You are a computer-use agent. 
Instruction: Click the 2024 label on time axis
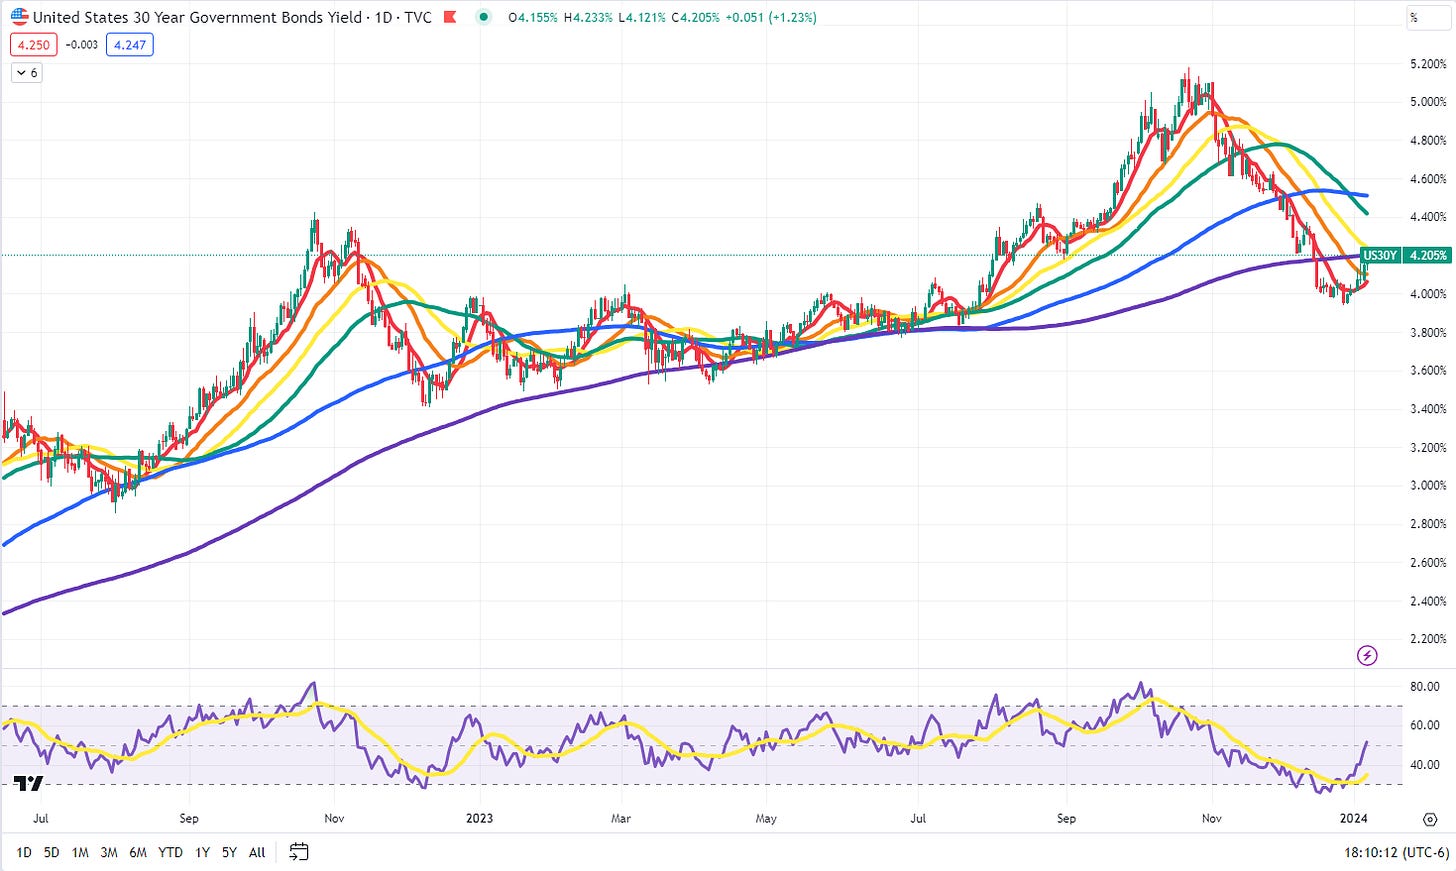(x=1353, y=819)
